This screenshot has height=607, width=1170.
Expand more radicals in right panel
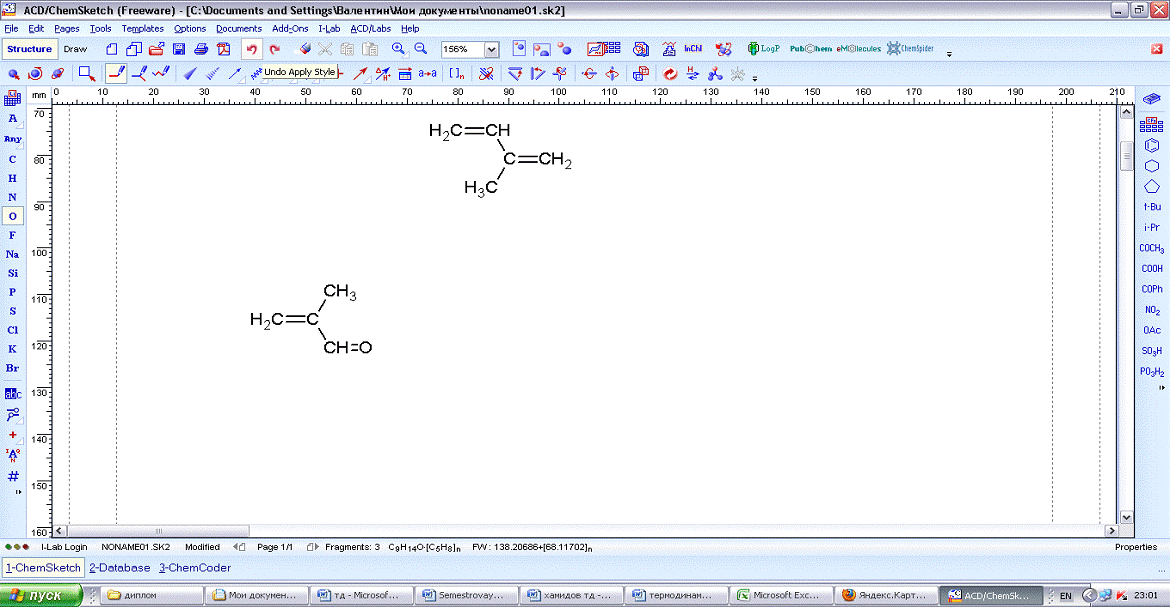(1161, 387)
